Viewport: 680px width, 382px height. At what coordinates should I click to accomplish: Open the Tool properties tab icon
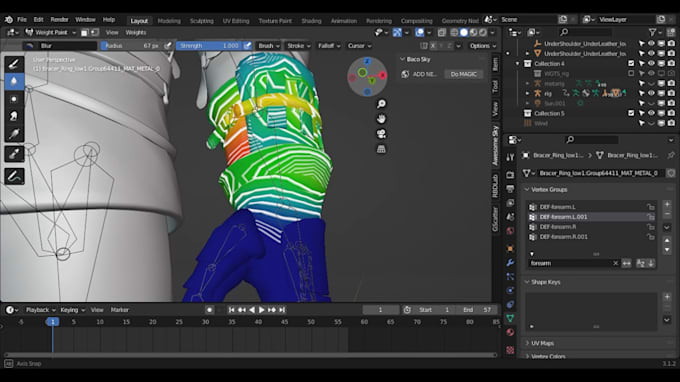(x=510, y=157)
